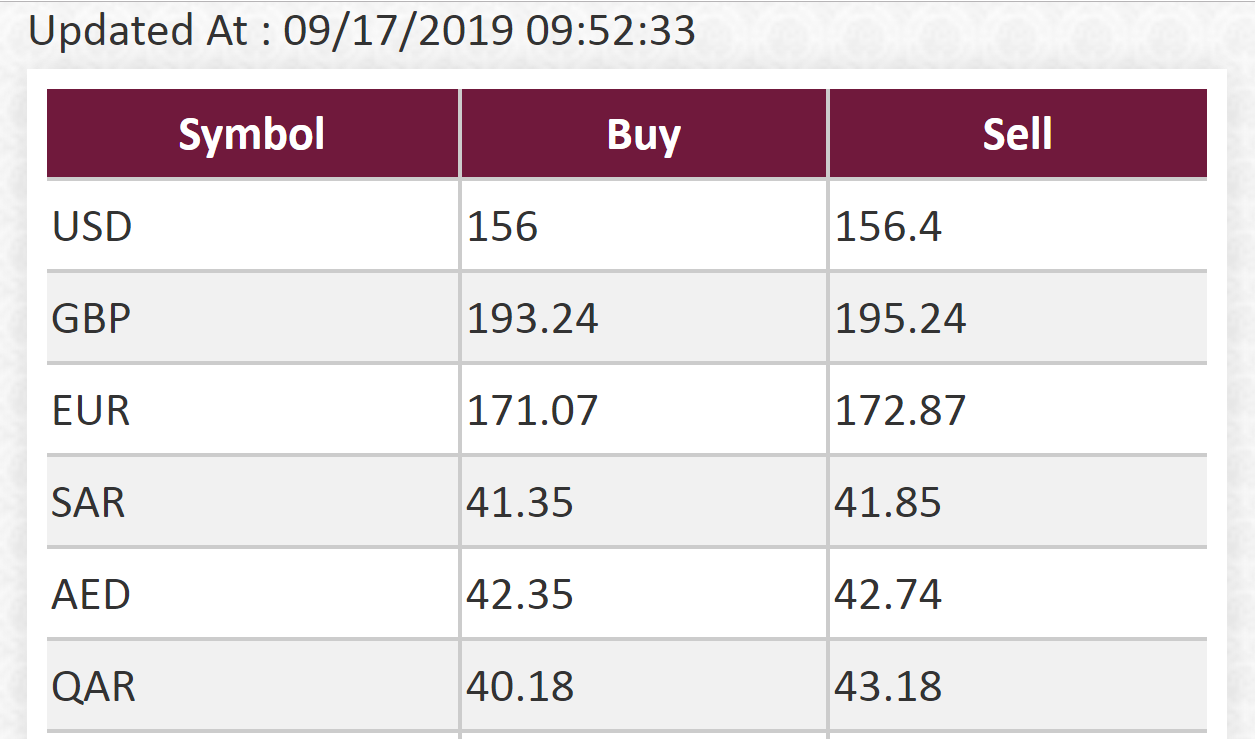Select the GBP symbol cell
The height and width of the screenshot is (739, 1255).
tap(91, 319)
